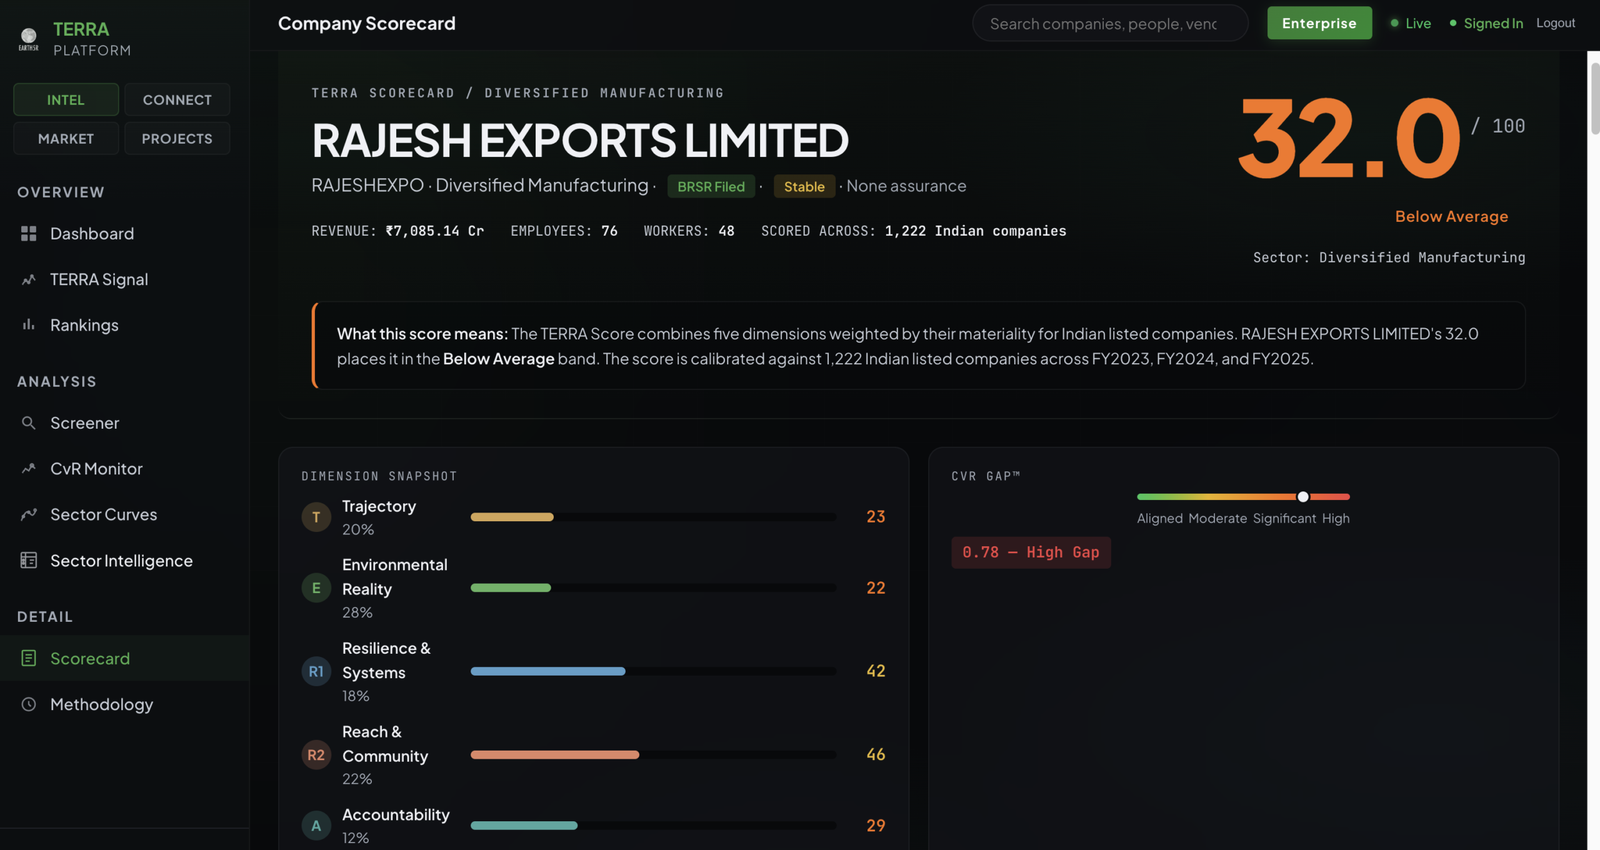This screenshot has width=1600, height=850.
Task: Switch to the PROJECTS tab
Action: click(x=177, y=139)
